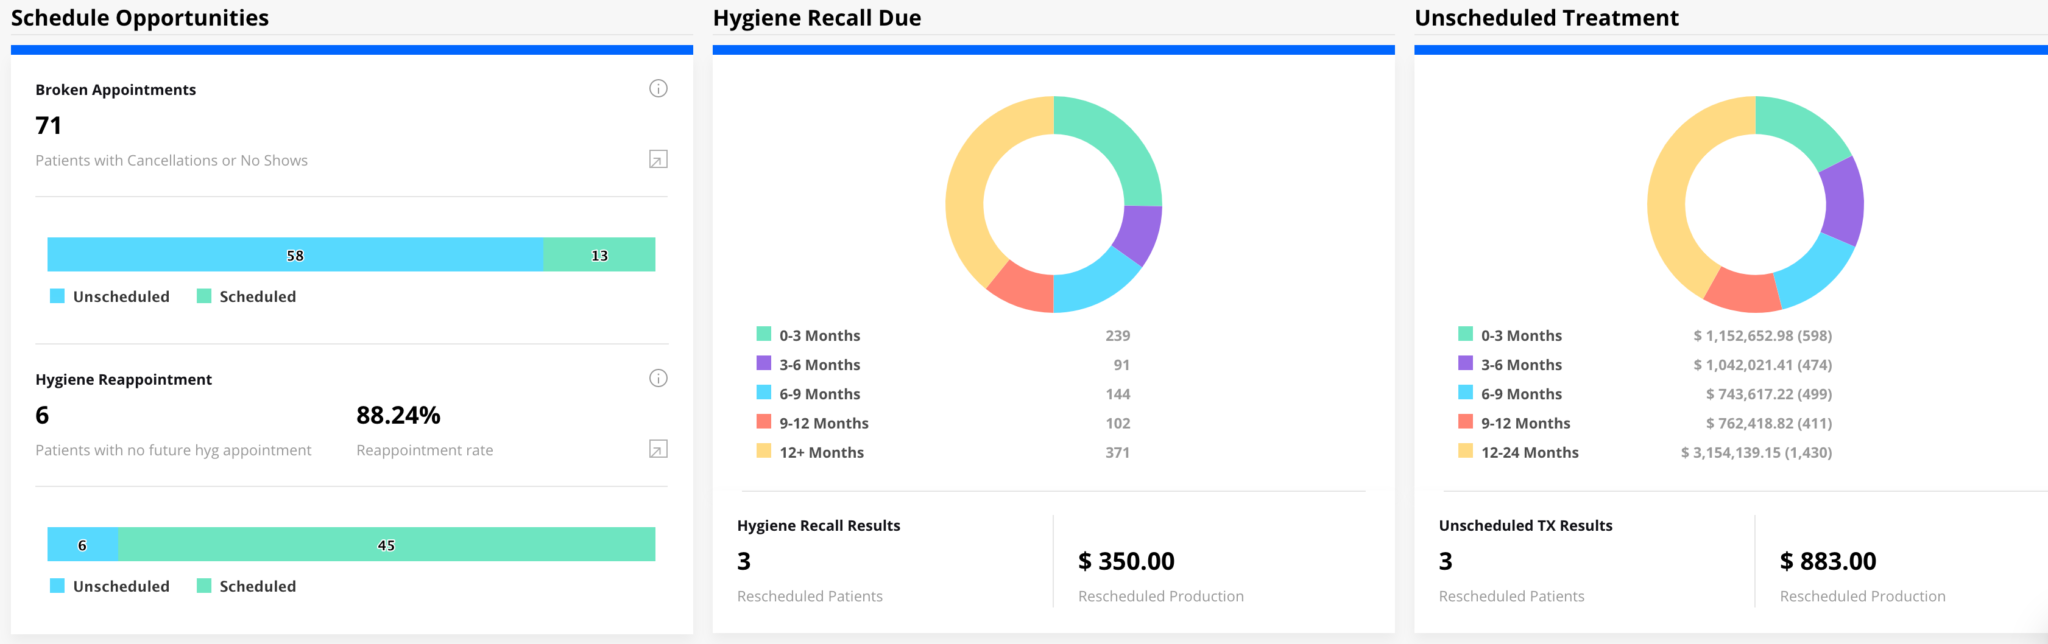Screen dimensions: 2048x644
Task: Click the $ 883.00 Rescheduled Production value
Action: pos(1827,561)
